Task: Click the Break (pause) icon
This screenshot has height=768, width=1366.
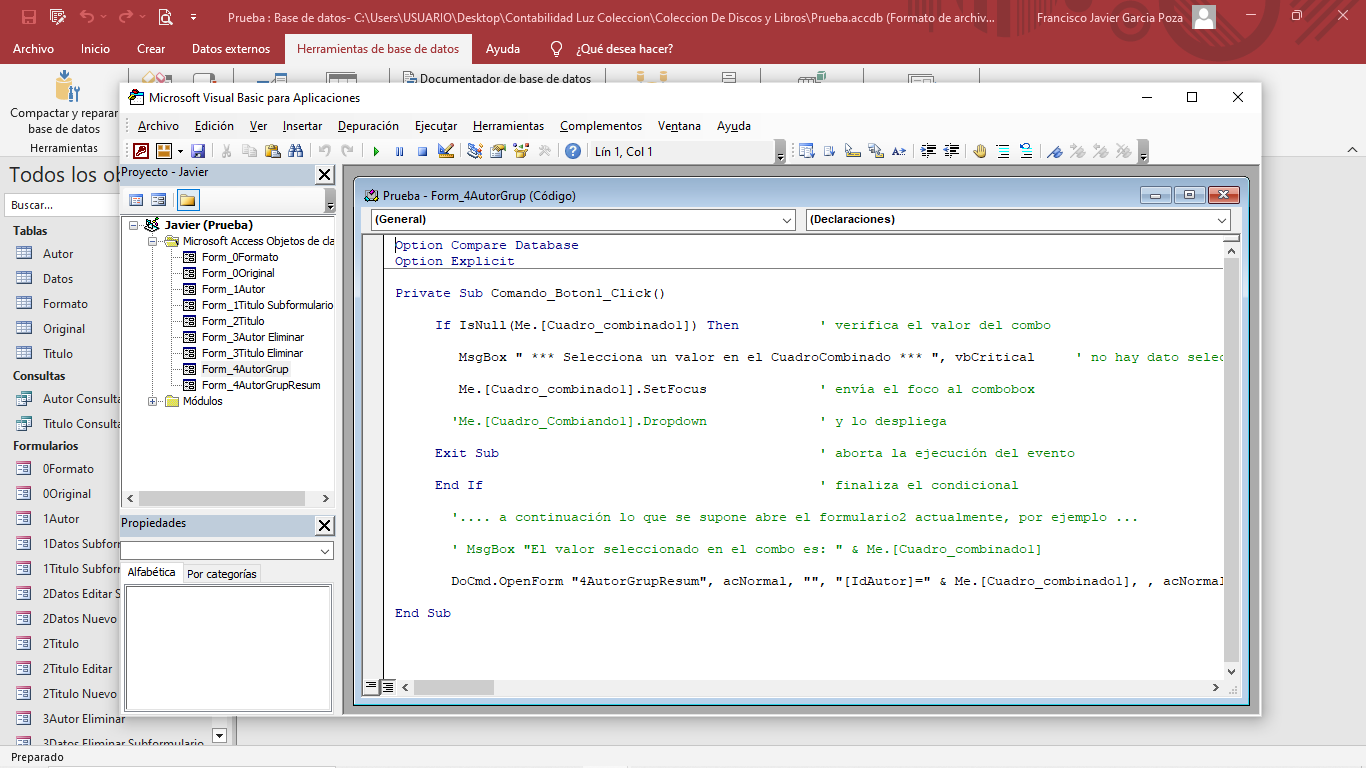Action: [x=399, y=151]
